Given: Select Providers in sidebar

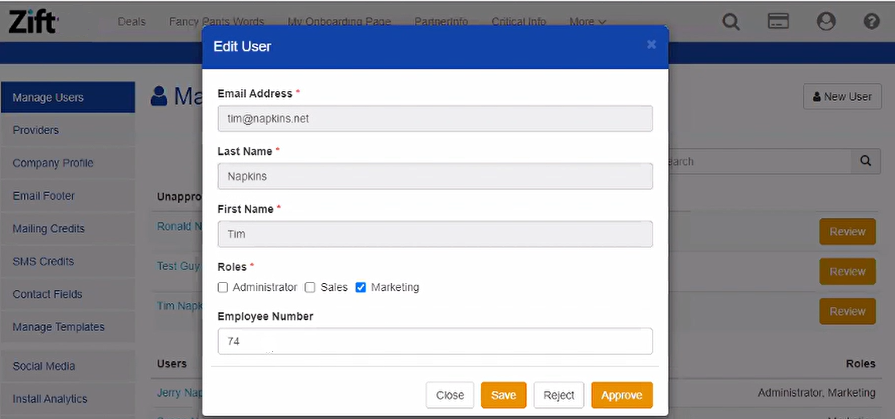Looking at the screenshot, I should [x=67, y=130].
